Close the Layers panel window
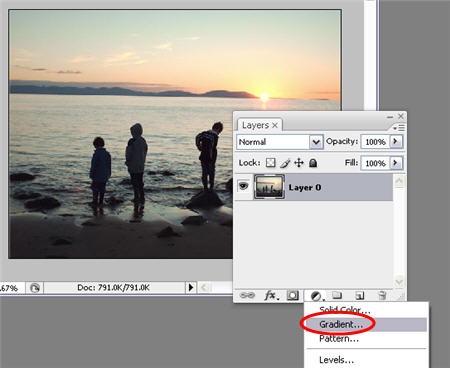 pos(401,116)
